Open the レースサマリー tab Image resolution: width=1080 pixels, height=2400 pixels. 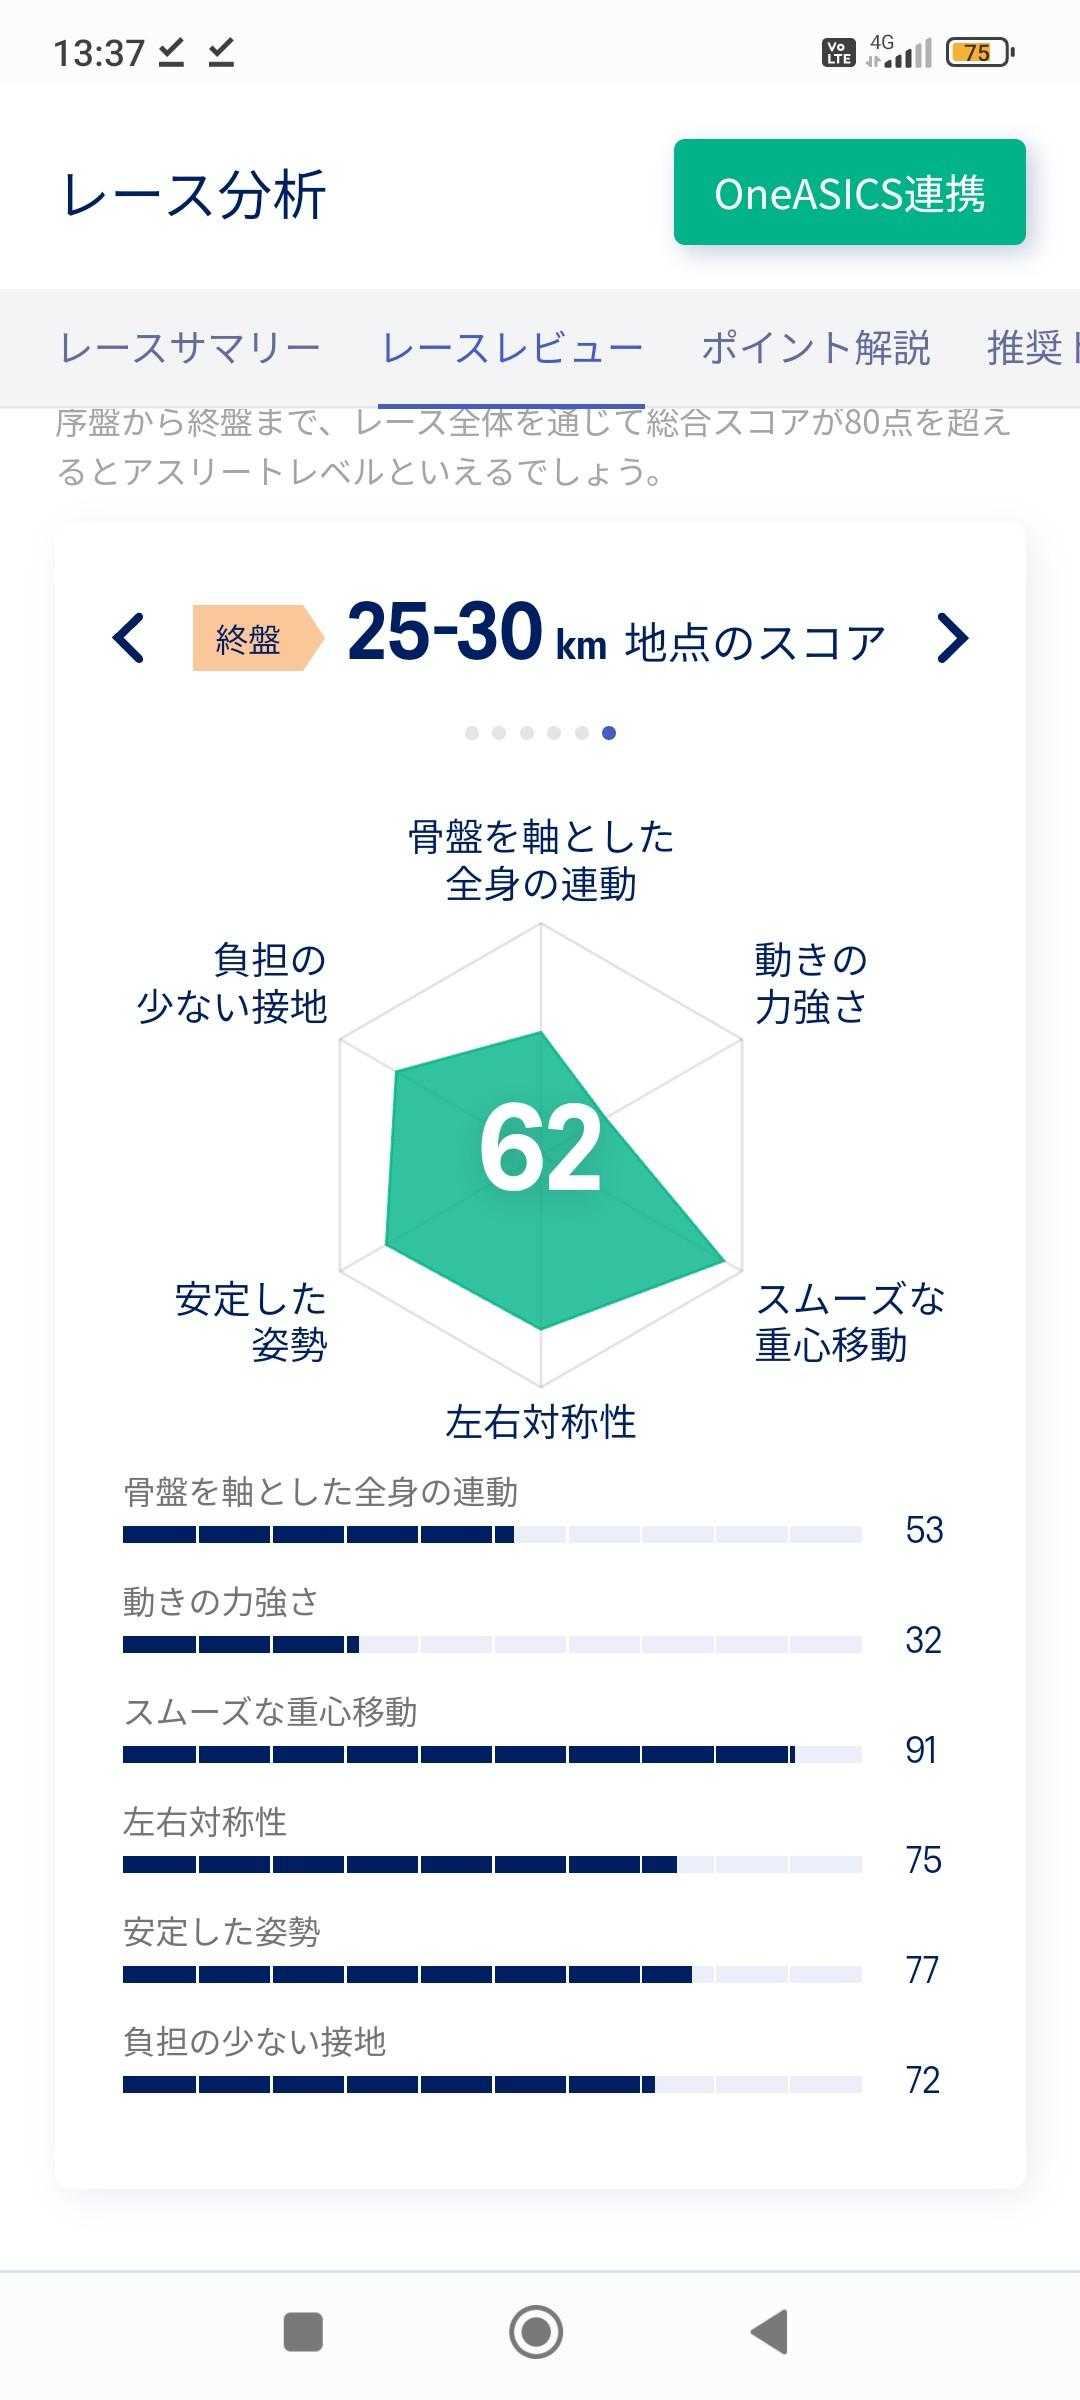click(190, 348)
